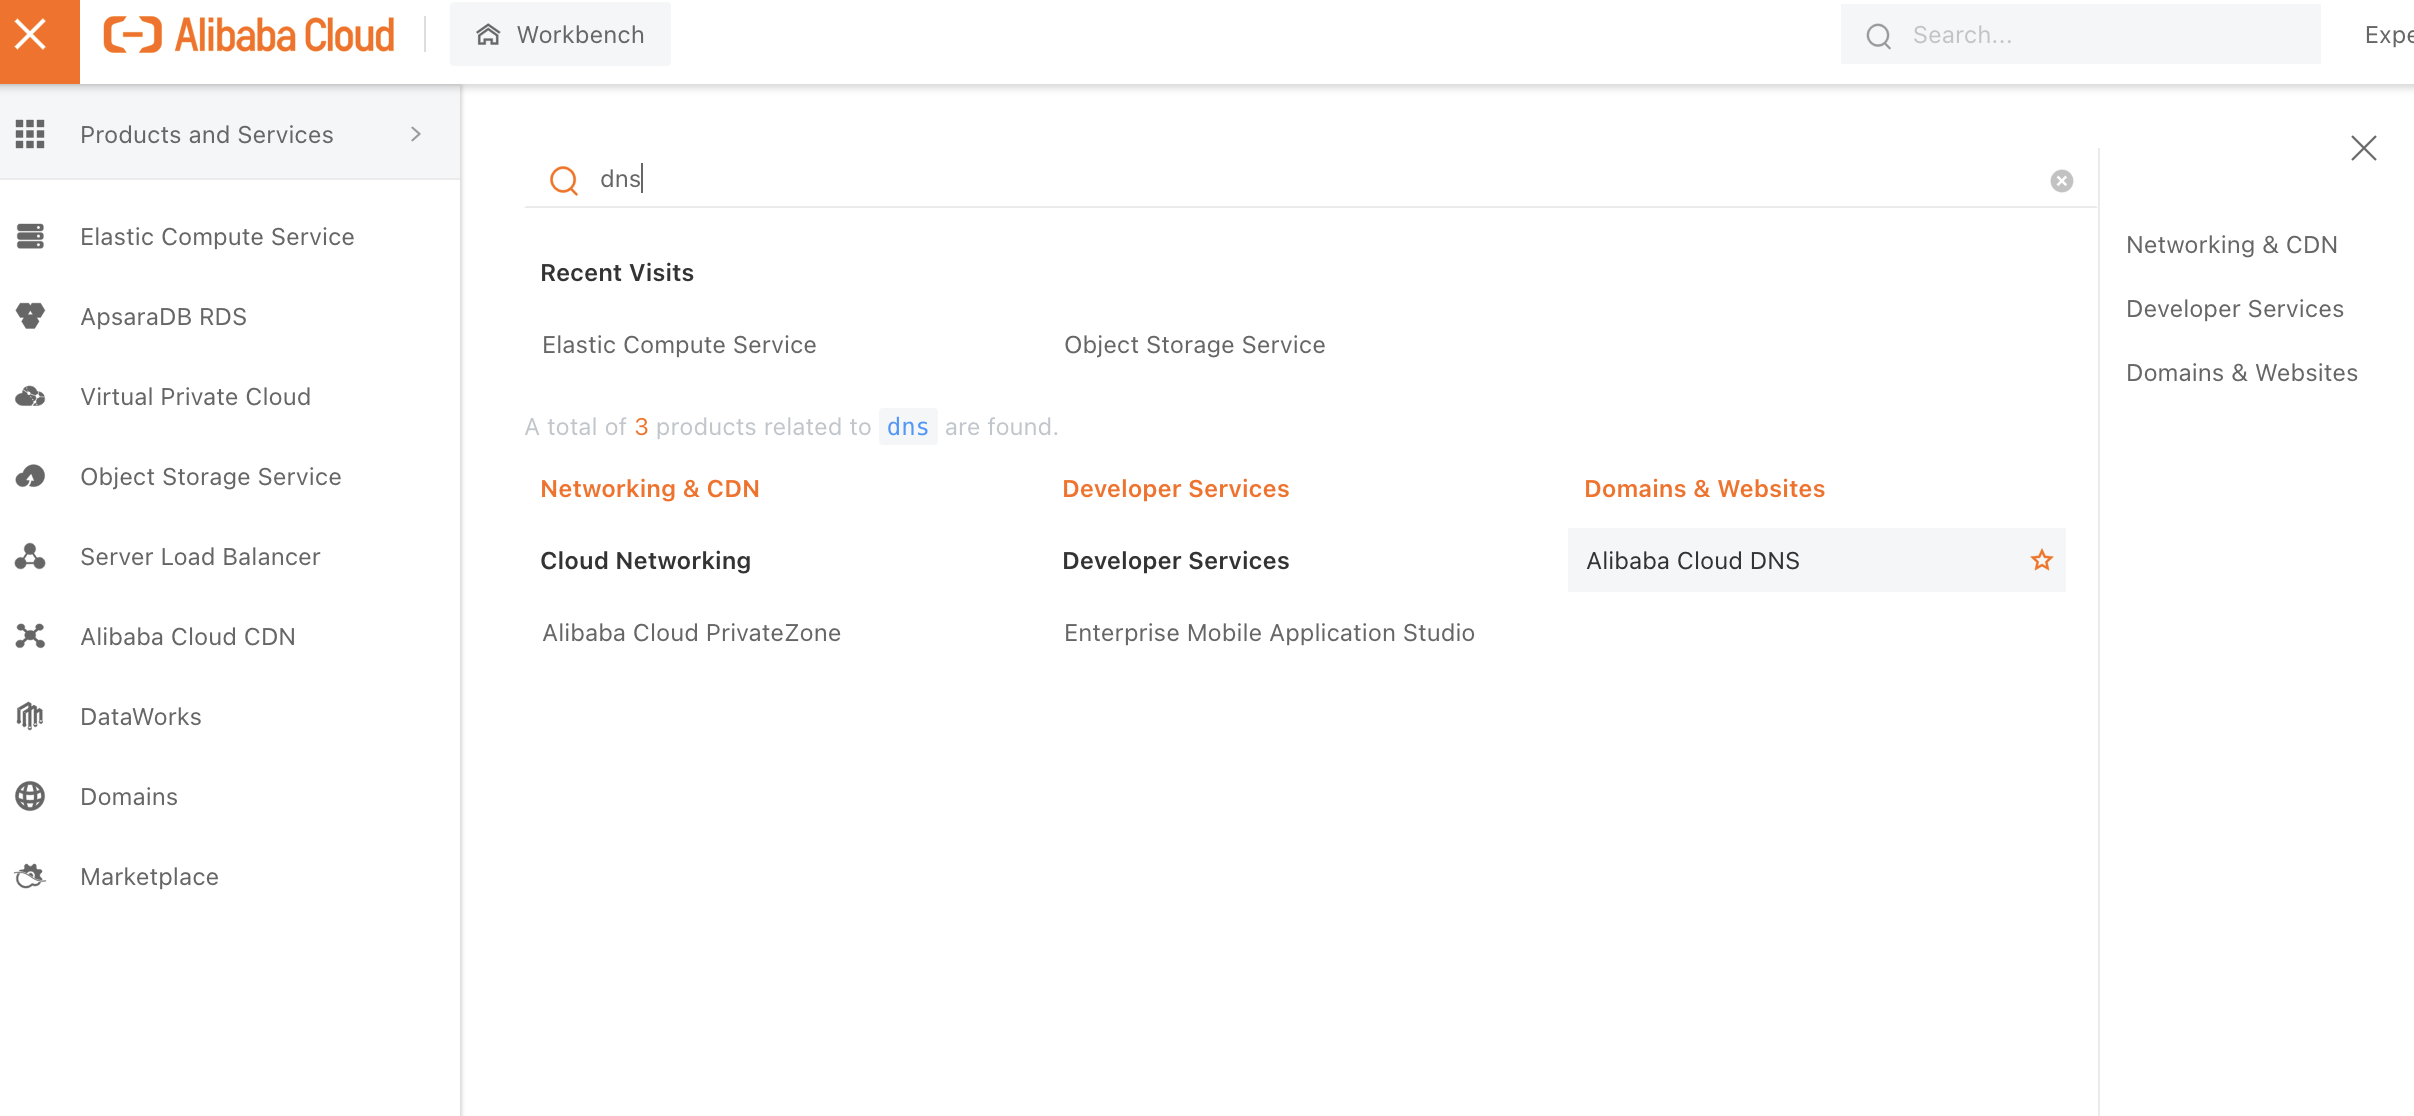Click the orange magnifier in product search
Screen dimensions: 2414x1116
tap(564, 180)
